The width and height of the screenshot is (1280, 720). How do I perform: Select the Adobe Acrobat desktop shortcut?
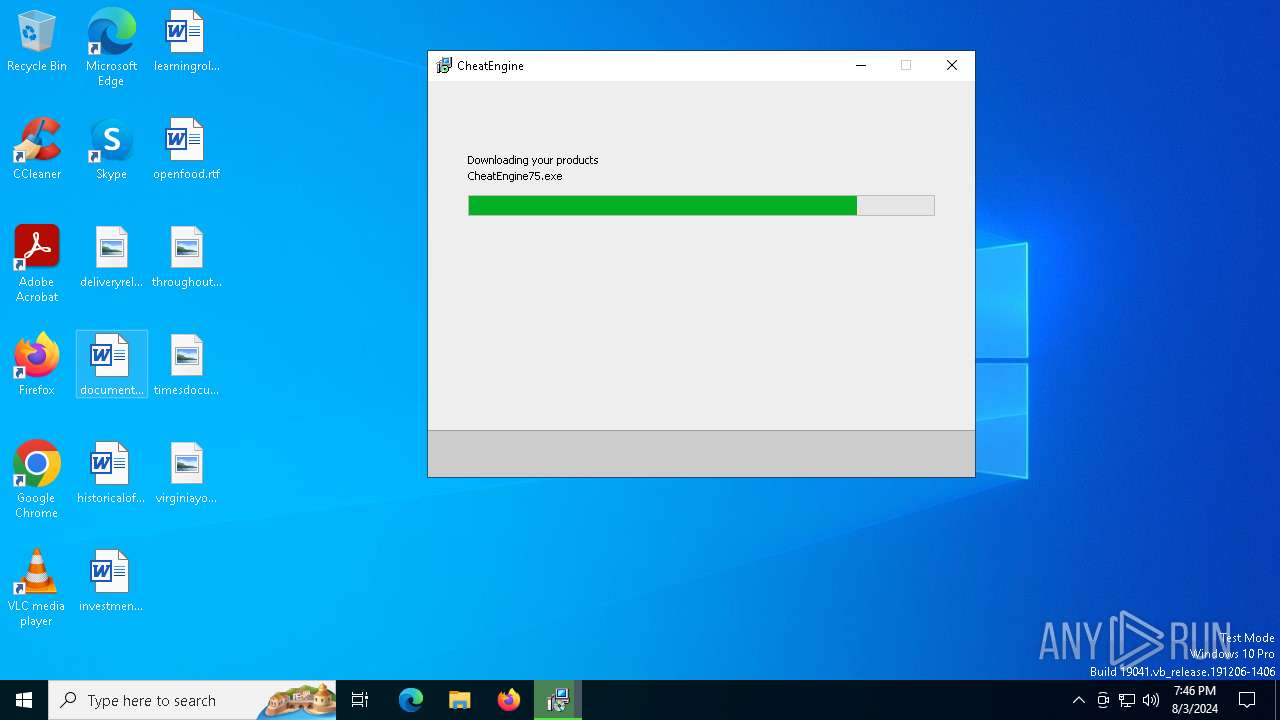tap(37, 264)
